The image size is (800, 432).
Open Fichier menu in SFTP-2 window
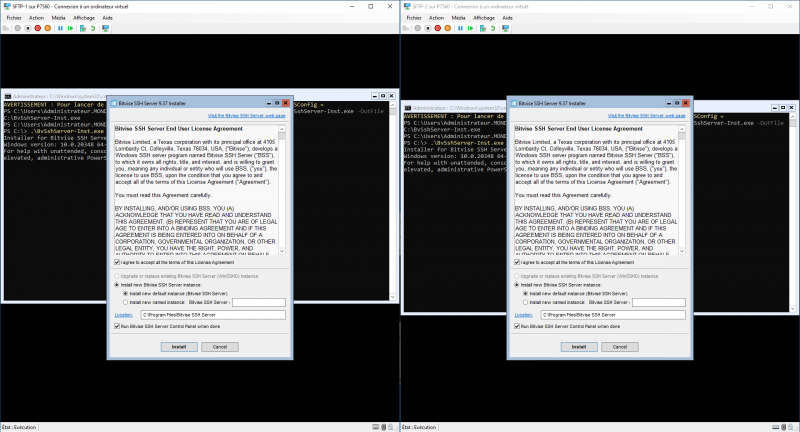414,18
